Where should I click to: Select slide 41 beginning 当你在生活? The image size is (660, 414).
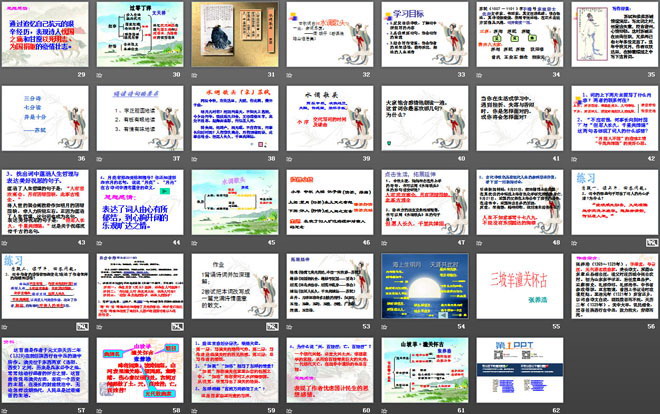pyautogui.click(x=520, y=118)
